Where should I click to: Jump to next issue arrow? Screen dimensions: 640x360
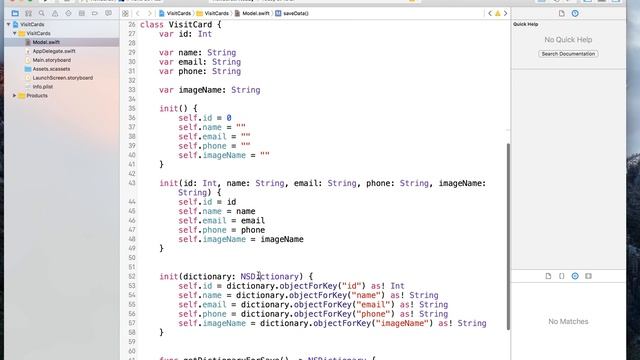point(505,13)
